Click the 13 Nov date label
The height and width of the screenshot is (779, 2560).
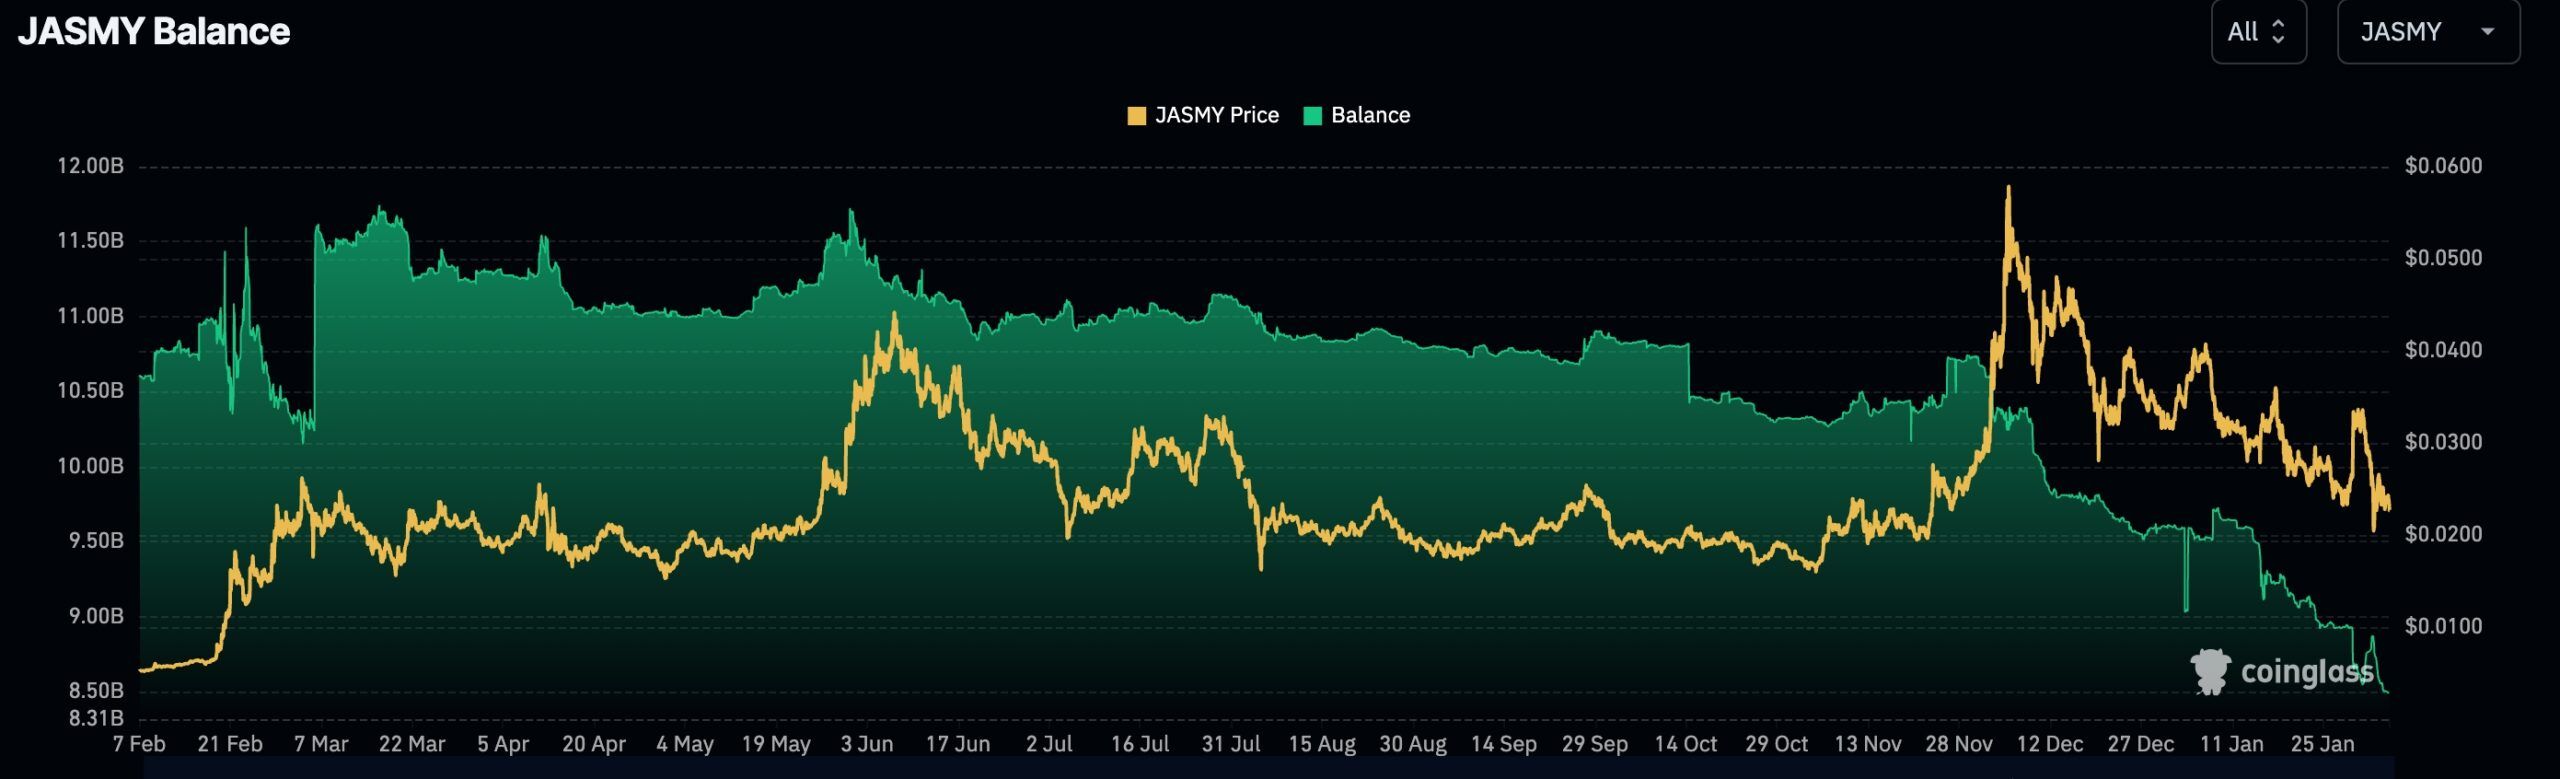click(1868, 744)
